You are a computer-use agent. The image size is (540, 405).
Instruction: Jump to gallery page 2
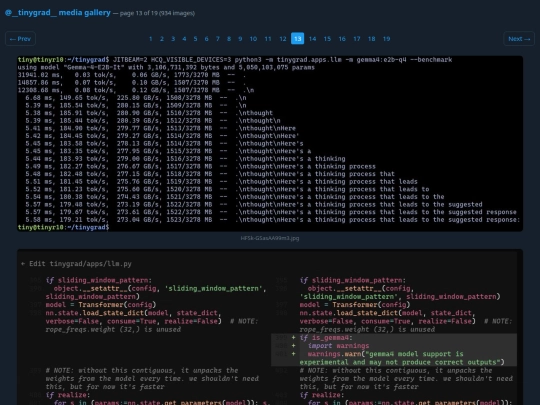[x=162, y=39]
